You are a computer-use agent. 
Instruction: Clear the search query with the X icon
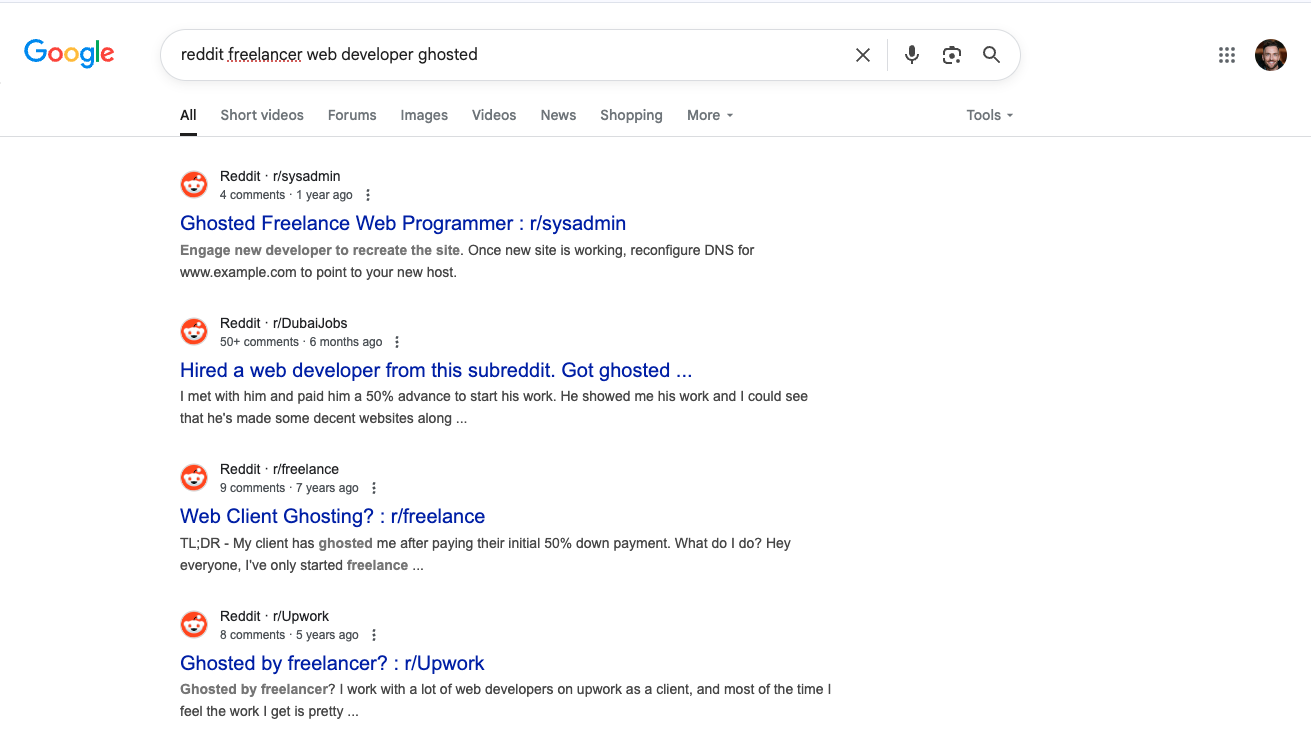tap(862, 55)
